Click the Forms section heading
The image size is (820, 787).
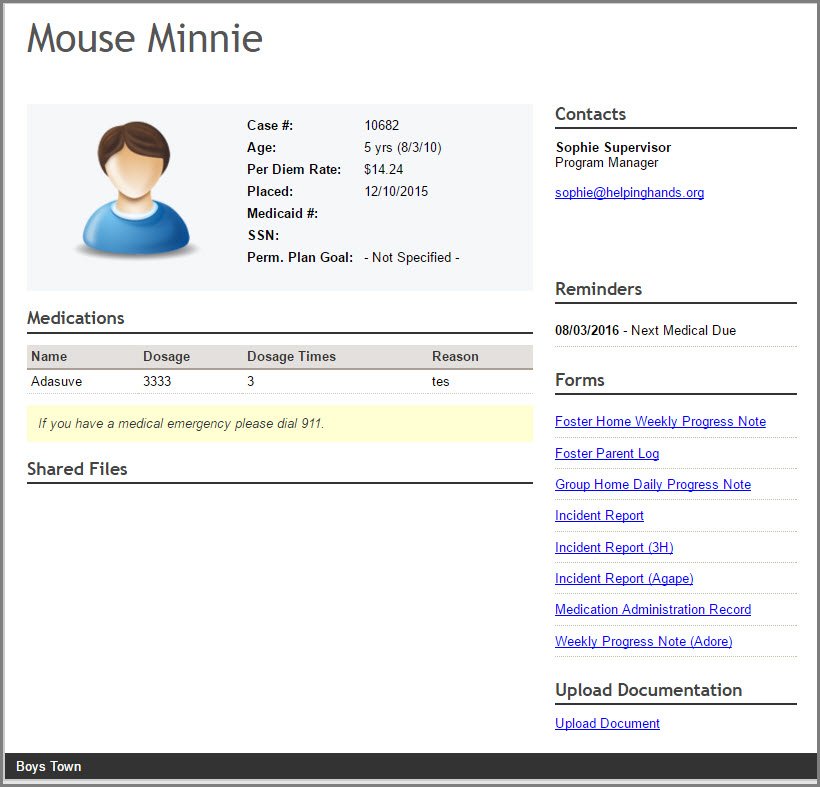[579, 380]
